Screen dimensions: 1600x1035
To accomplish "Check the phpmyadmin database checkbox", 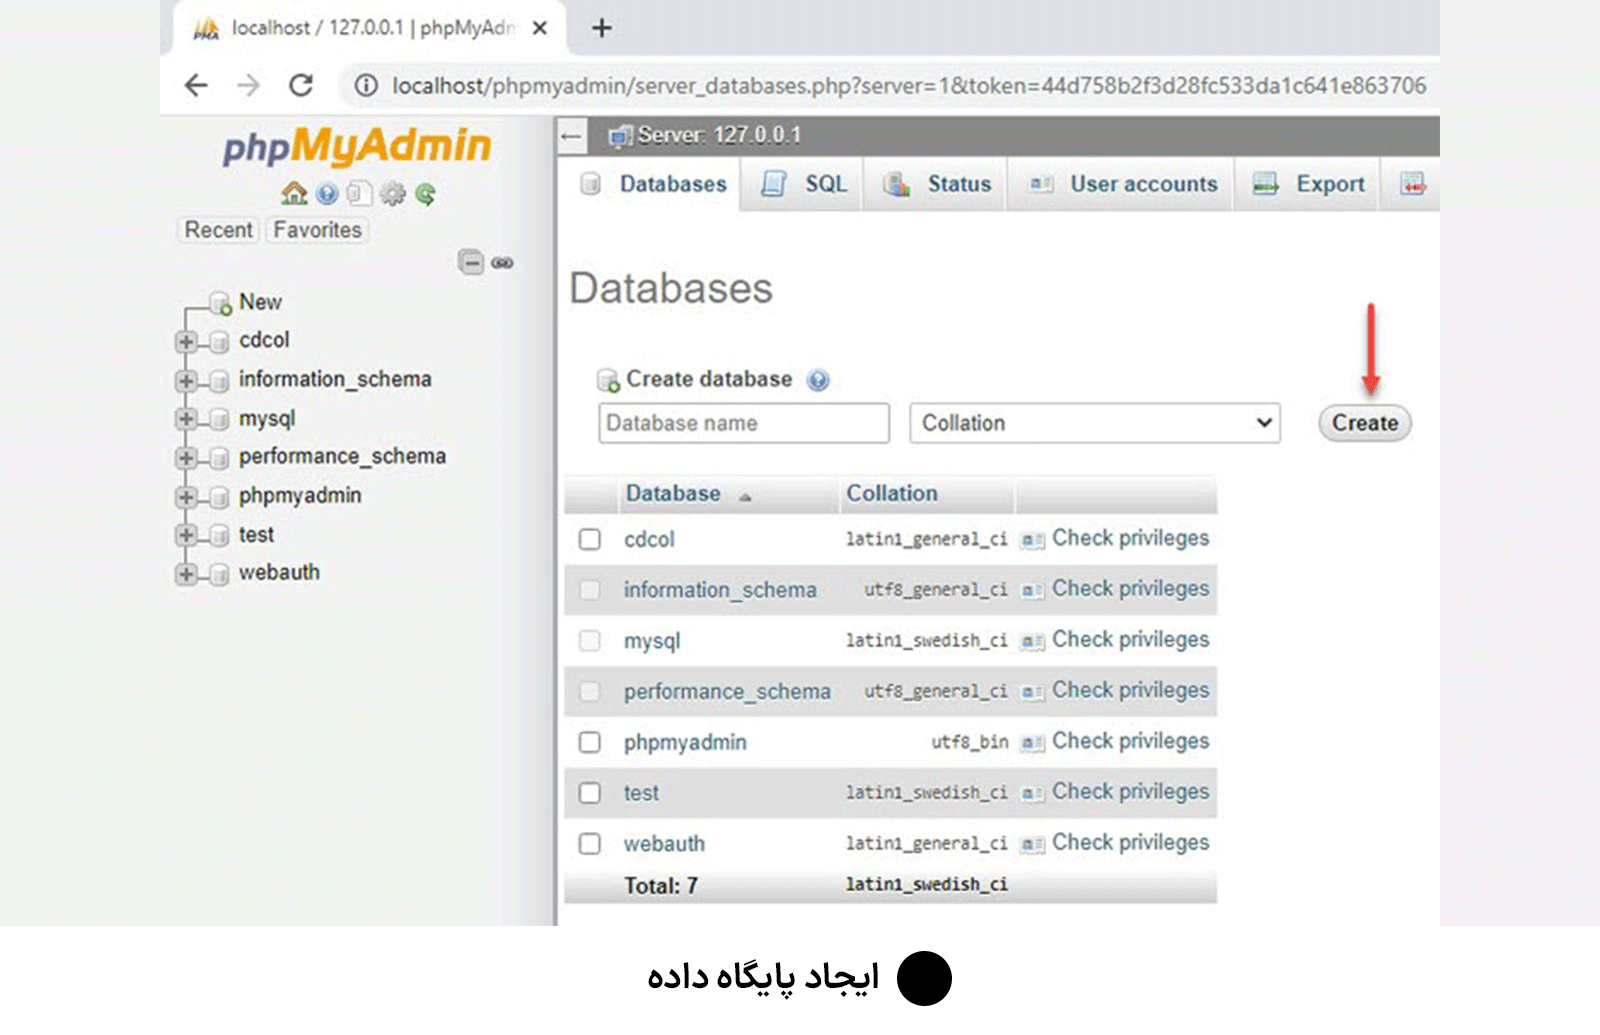I will (x=590, y=743).
